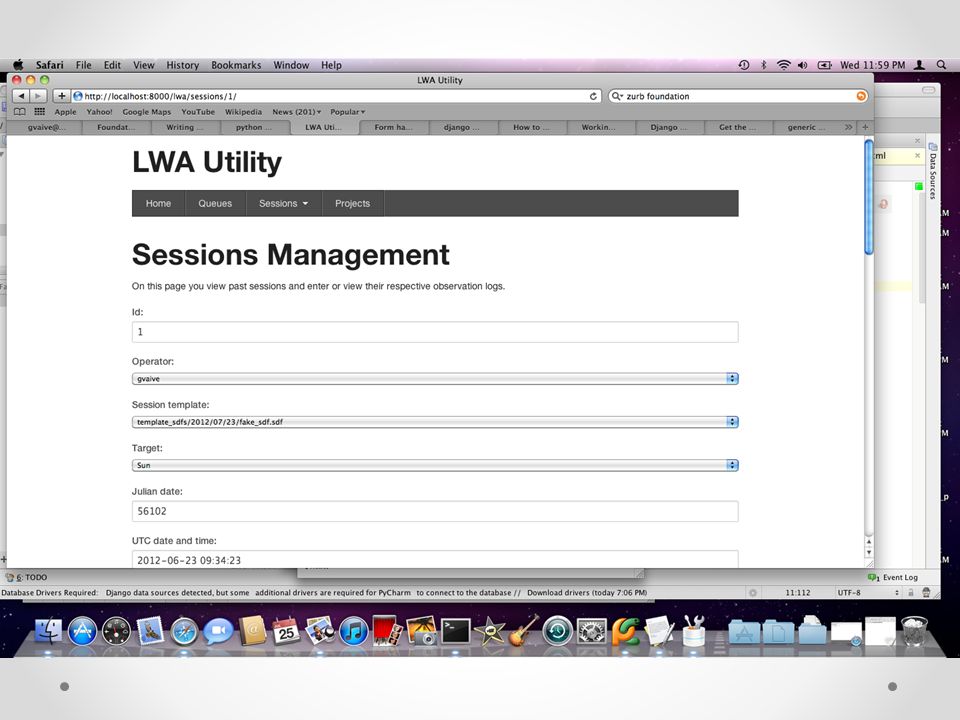Open search options magnifier dropdown
Viewport: 960px width, 720px height.
(617, 96)
